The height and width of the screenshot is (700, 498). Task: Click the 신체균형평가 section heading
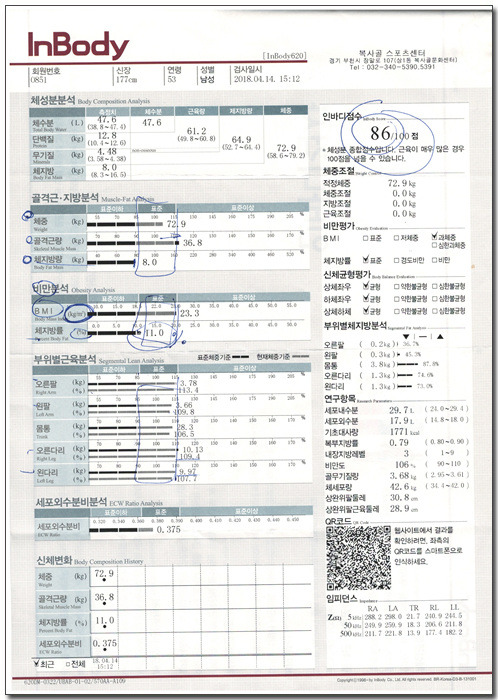click(347, 275)
